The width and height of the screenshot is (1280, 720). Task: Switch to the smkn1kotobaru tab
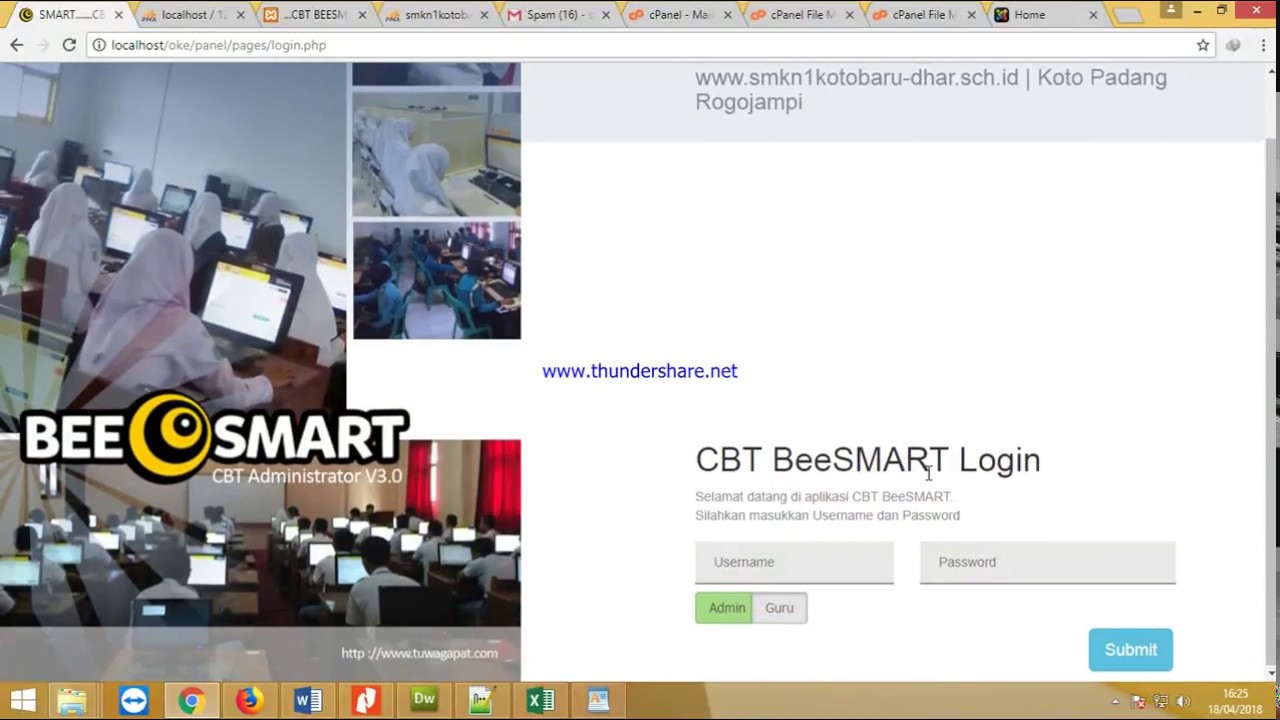click(436, 15)
